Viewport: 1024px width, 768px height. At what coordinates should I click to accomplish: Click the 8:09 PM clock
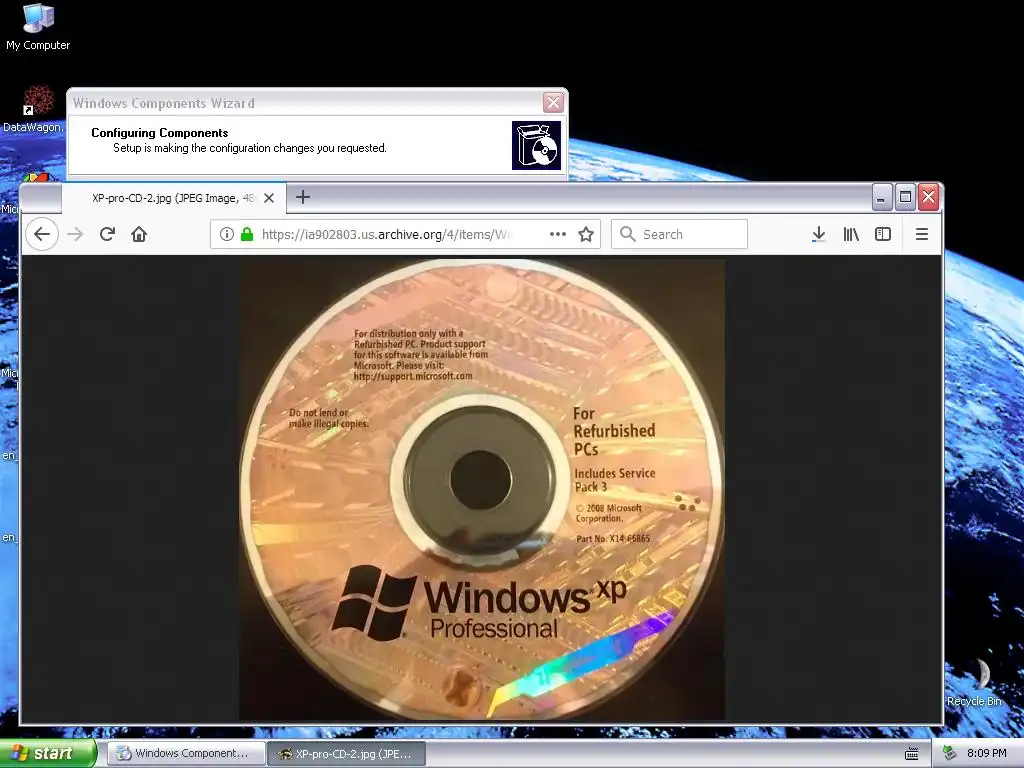pyautogui.click(x=986, y=753)
